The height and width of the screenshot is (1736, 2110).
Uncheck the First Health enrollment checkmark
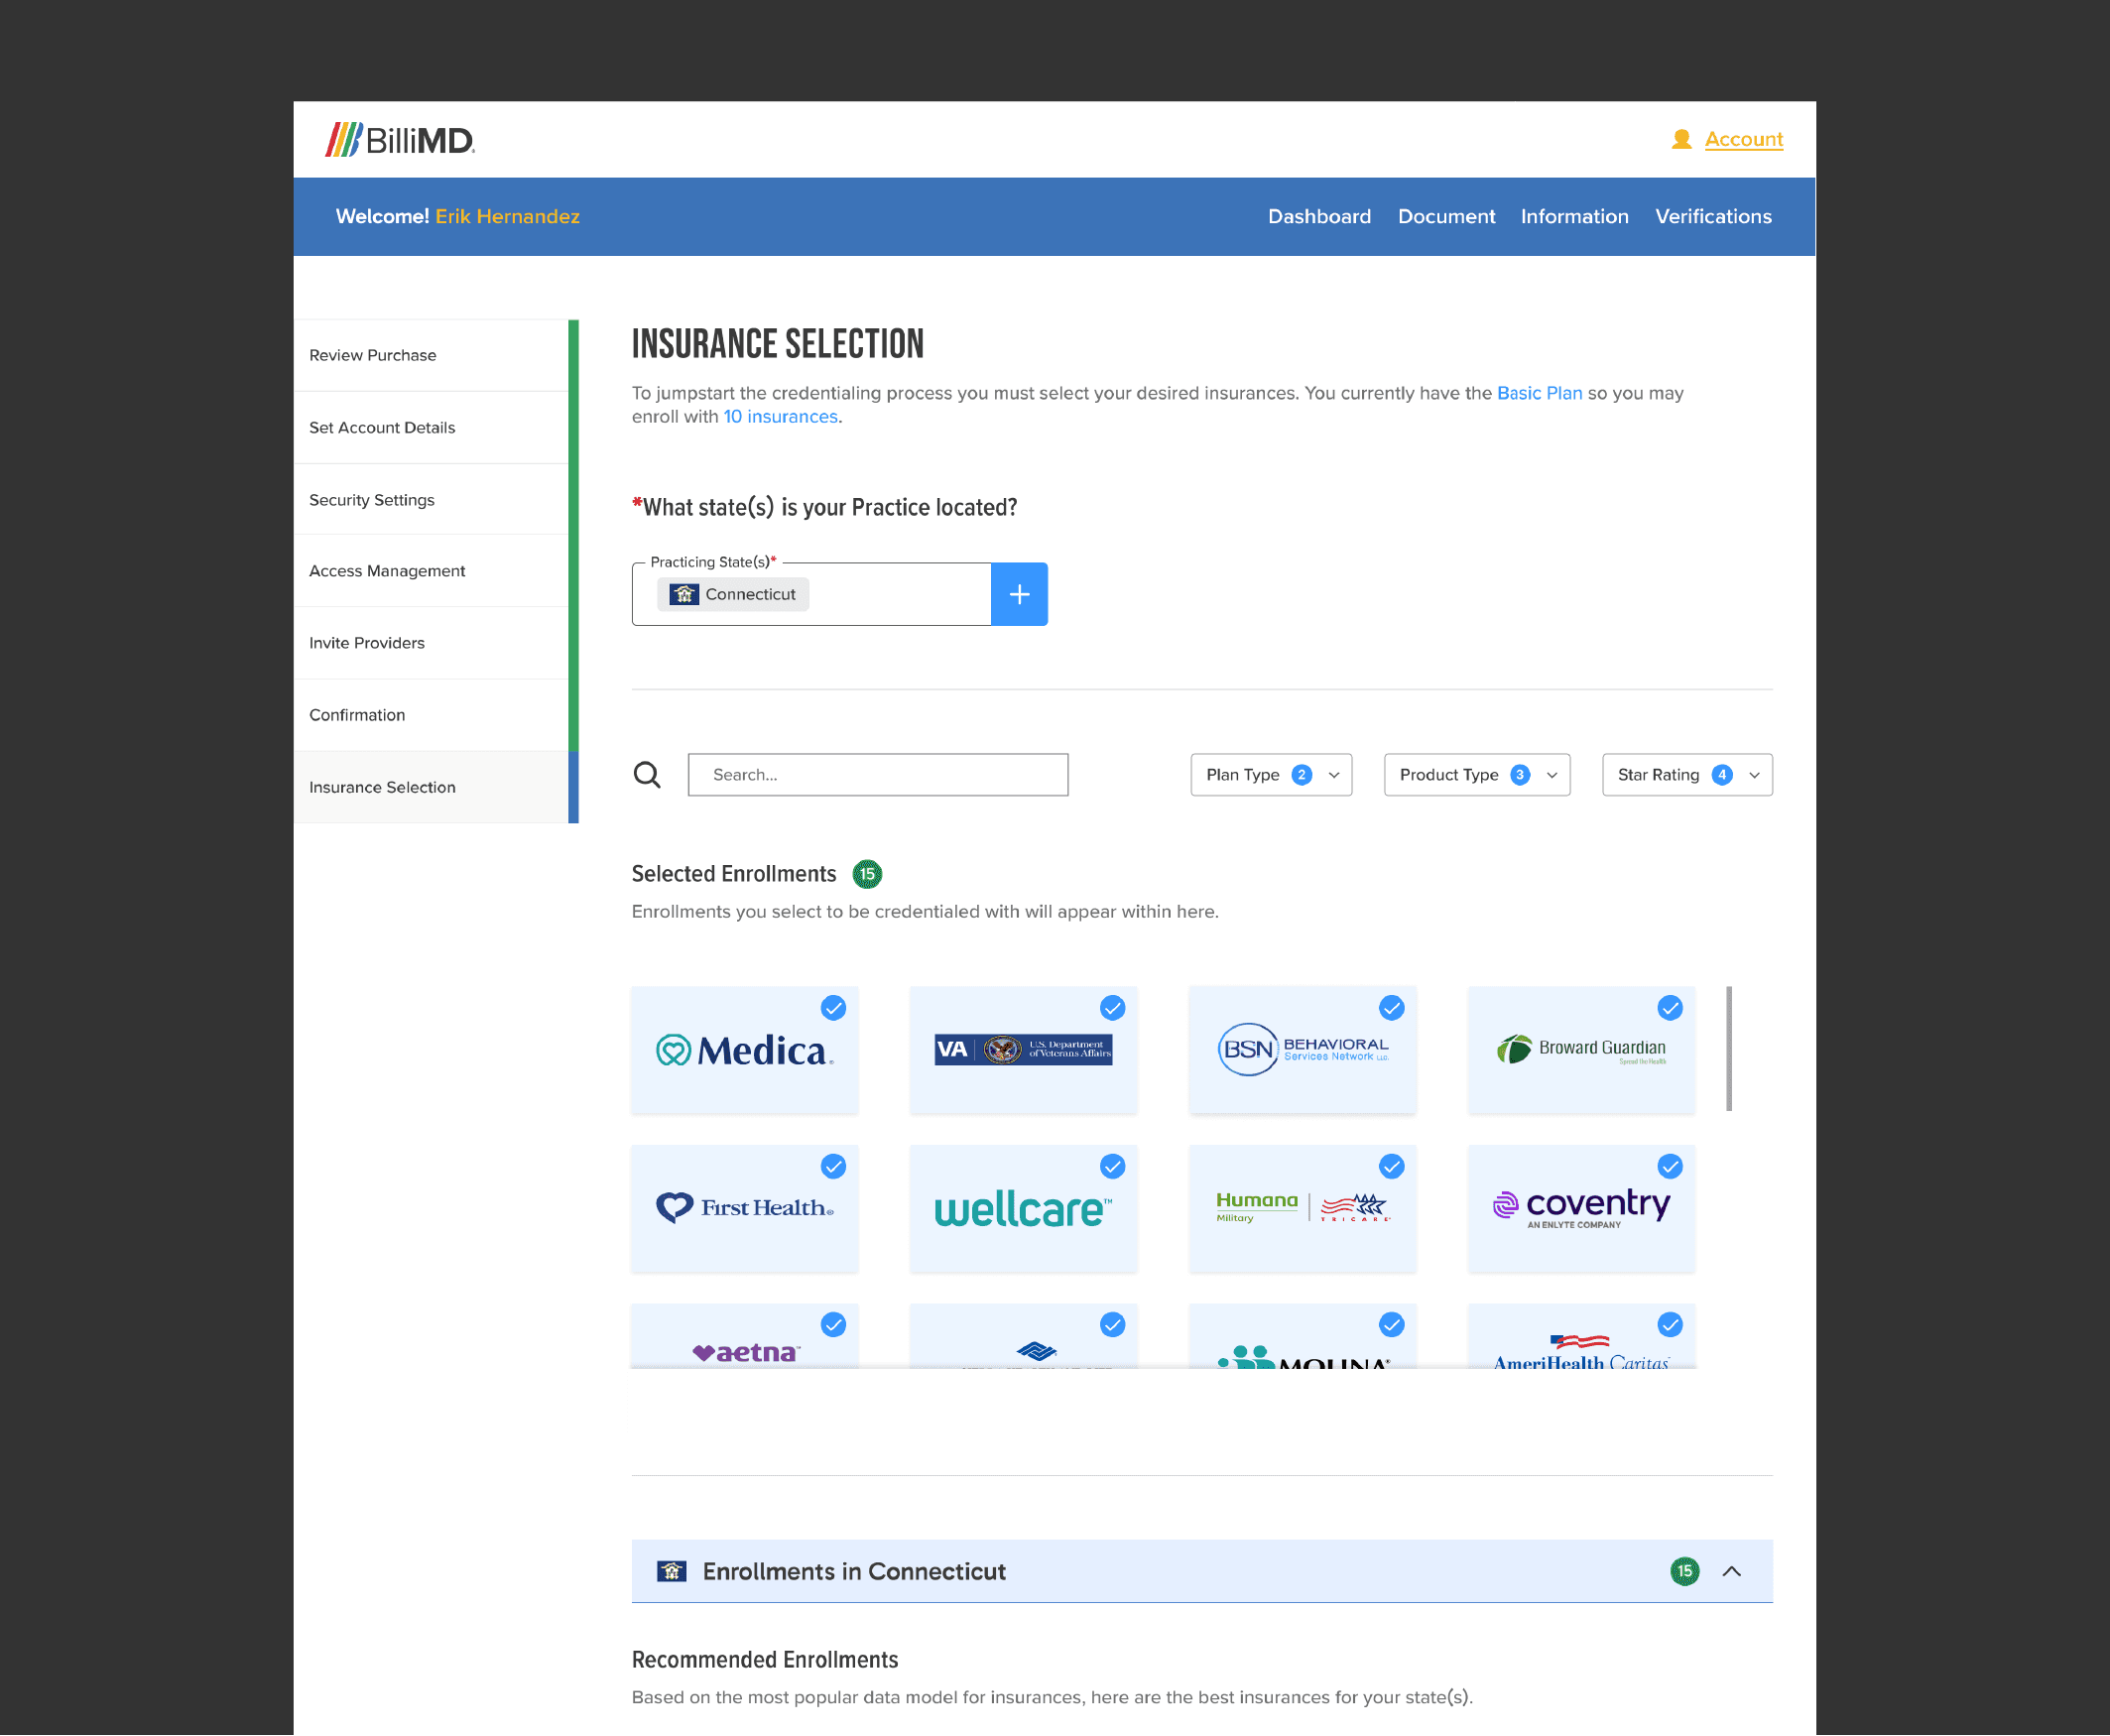pyautogui.click(x=833, y=1167)
